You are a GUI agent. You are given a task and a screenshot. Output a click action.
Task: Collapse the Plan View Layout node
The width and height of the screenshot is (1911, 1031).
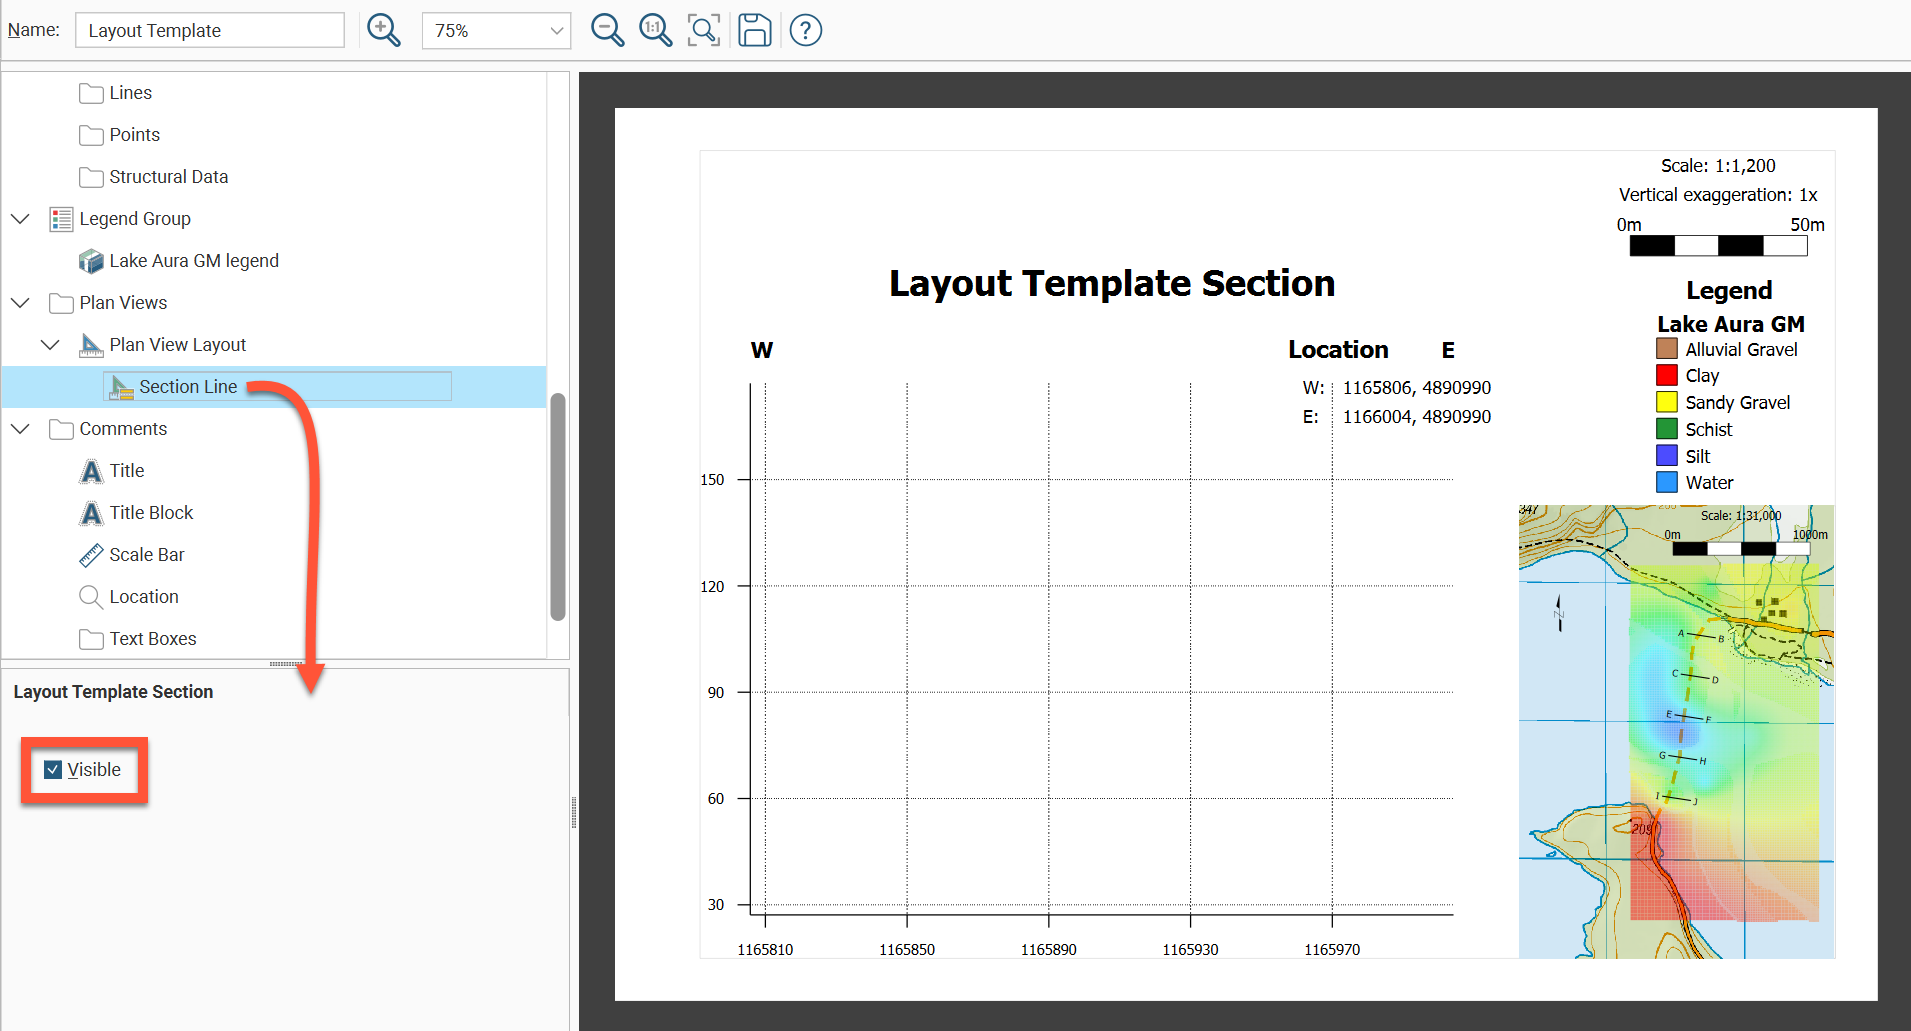pos(50,345)
